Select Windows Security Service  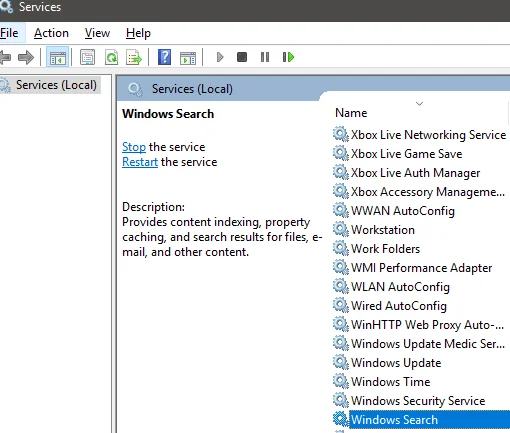coord(418,401)
